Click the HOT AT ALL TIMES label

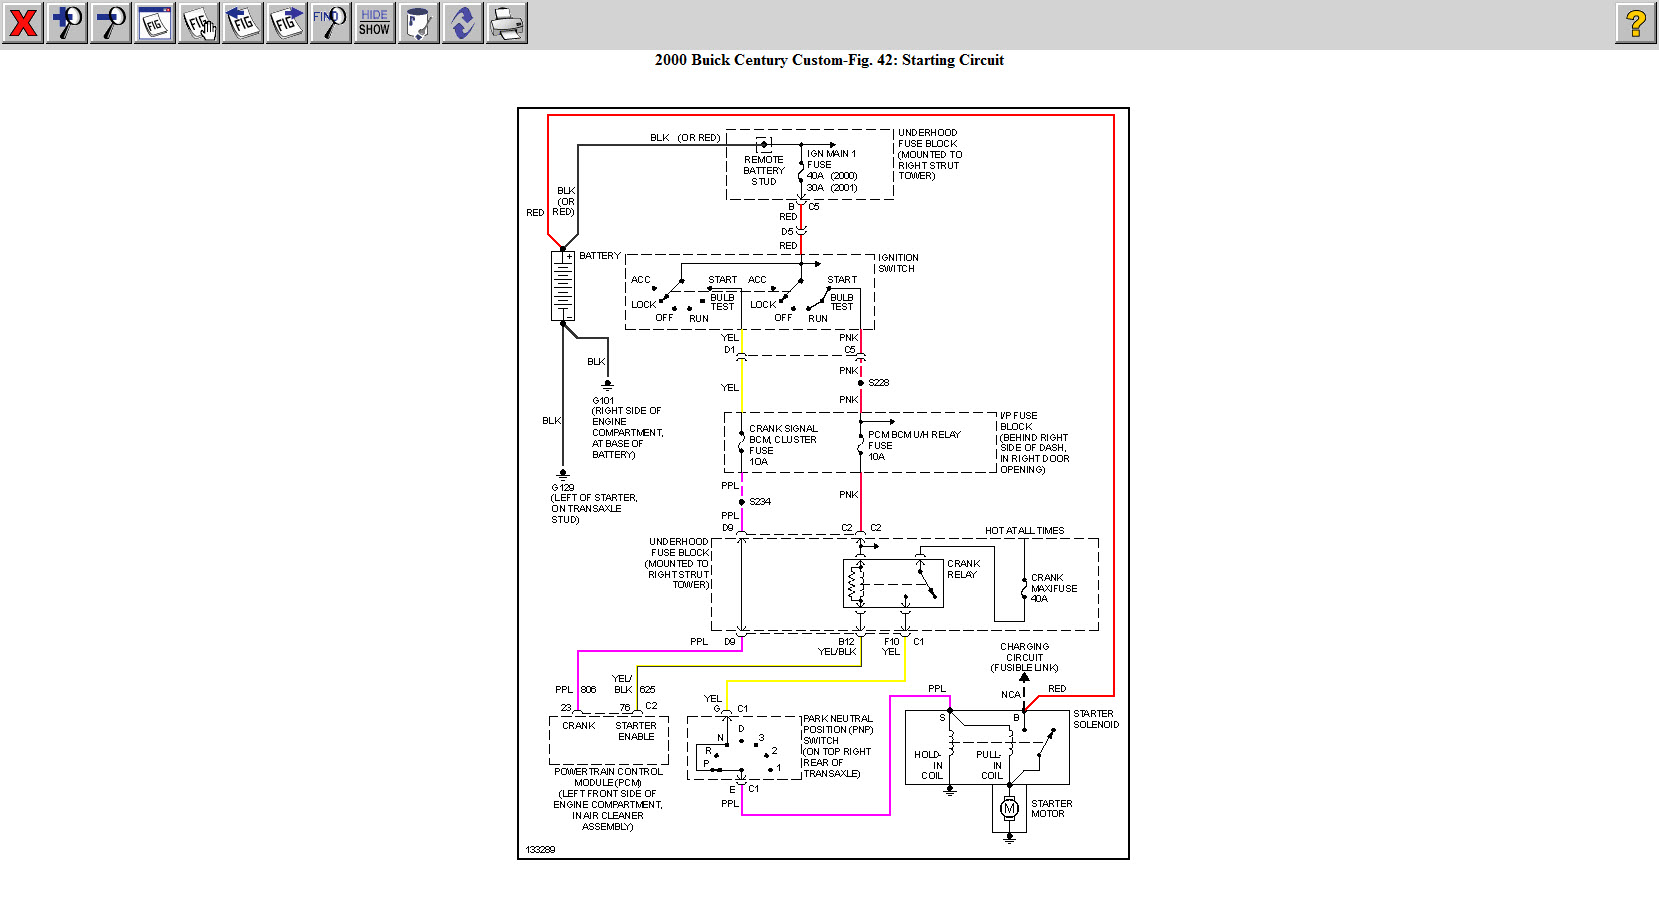pos(1024,531)
